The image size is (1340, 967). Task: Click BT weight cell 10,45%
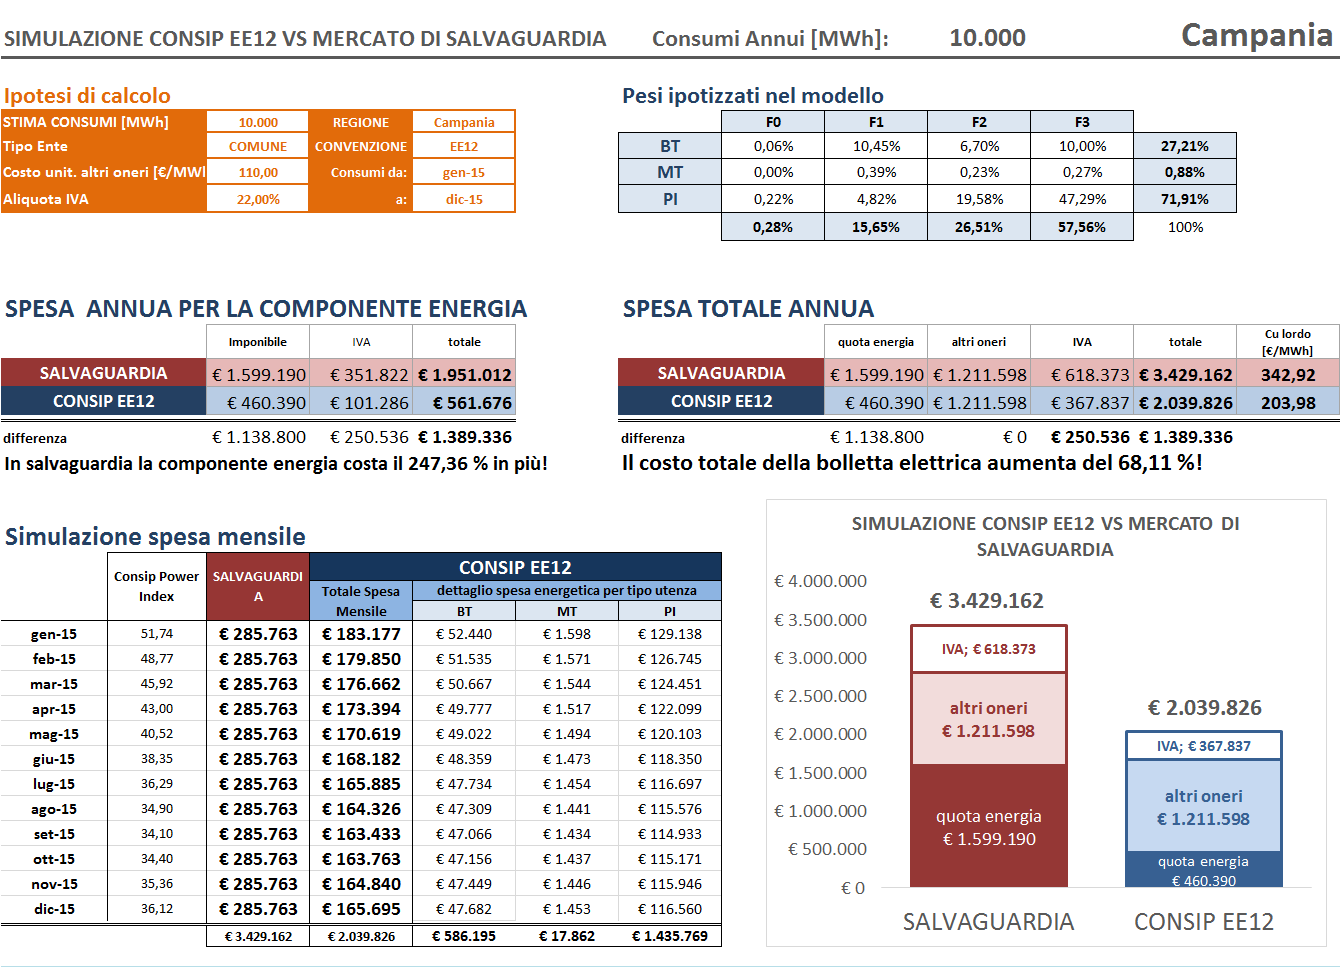tap(876, 146)
